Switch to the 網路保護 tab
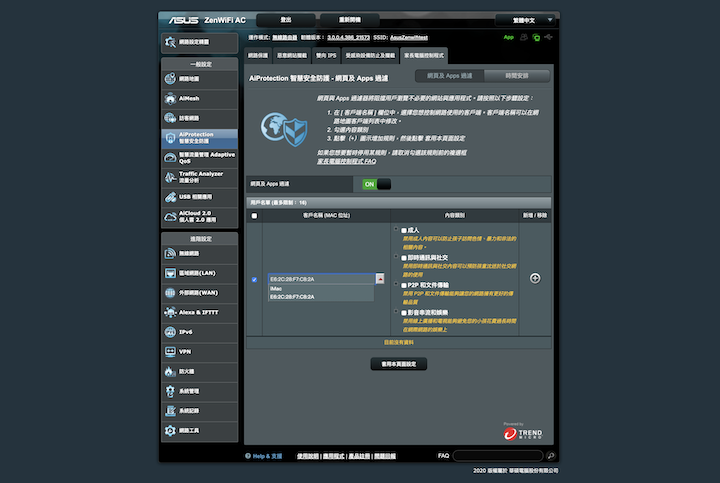The width and height of the screenshot is (720, 483). (x=258, y=56)
